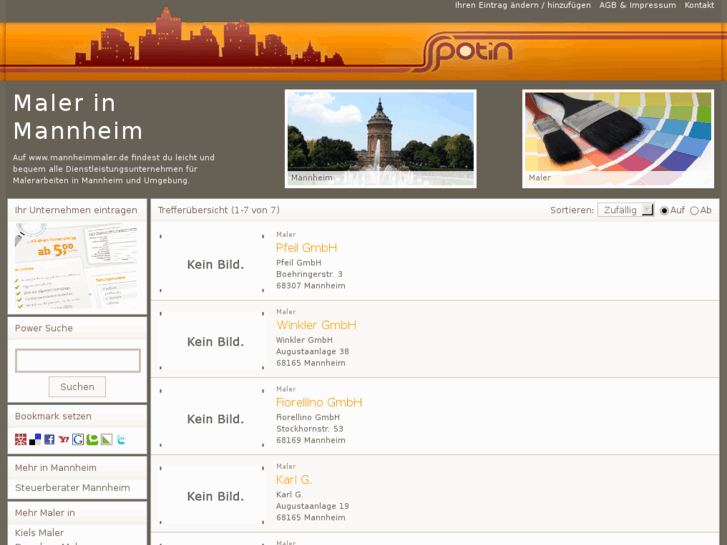Click the Spotin logo in banner
727x545 pixels.
pyautogui.click(x=466, y=52)
